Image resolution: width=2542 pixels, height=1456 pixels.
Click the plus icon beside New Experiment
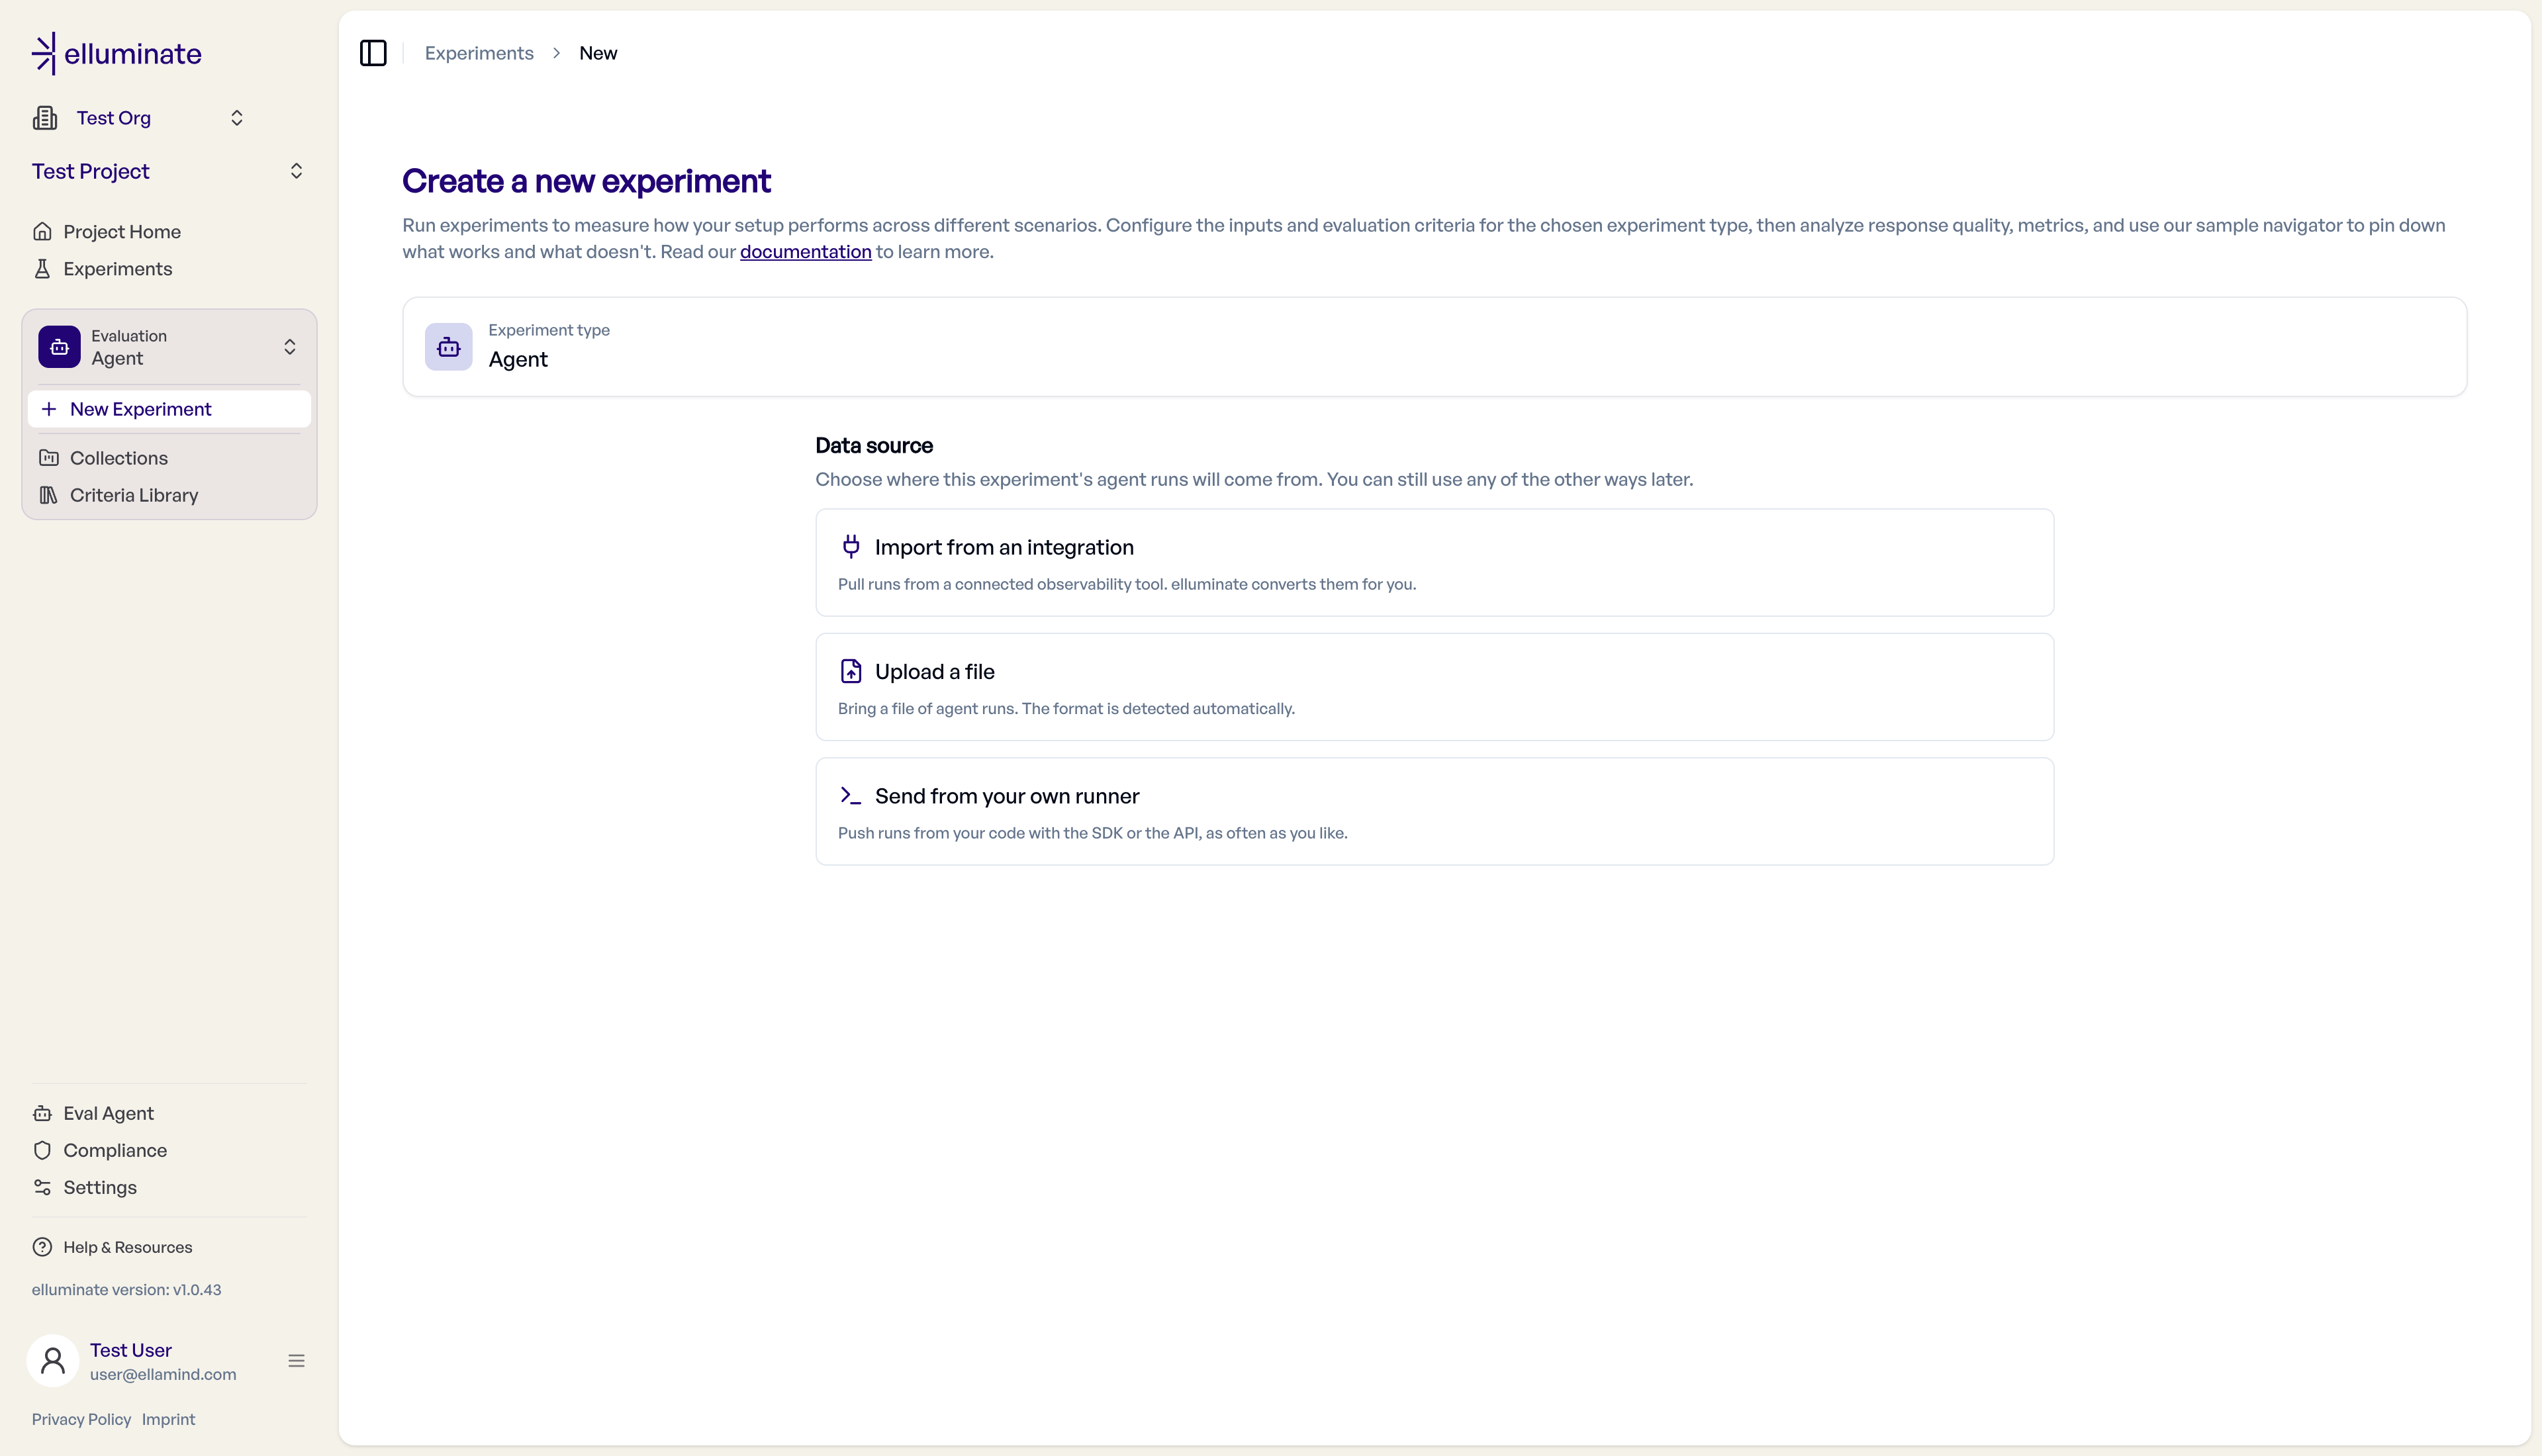click(48, 409)
